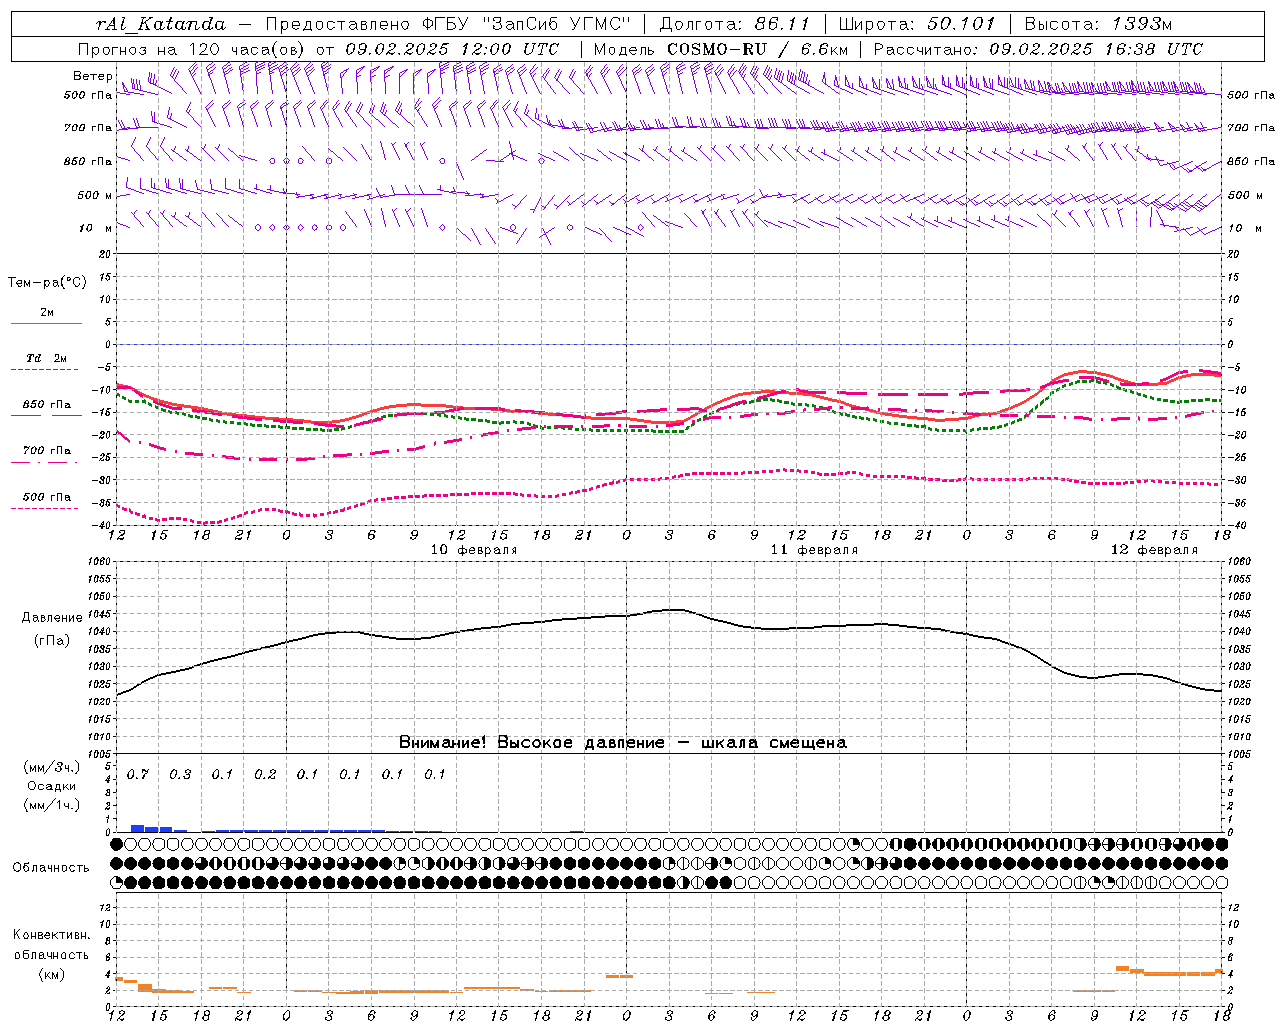This screenshot has height=1024, width=1280.
Task: Click the 0.2 precipitation amount value
Action: pyautogui.click(x=265, y=774)
